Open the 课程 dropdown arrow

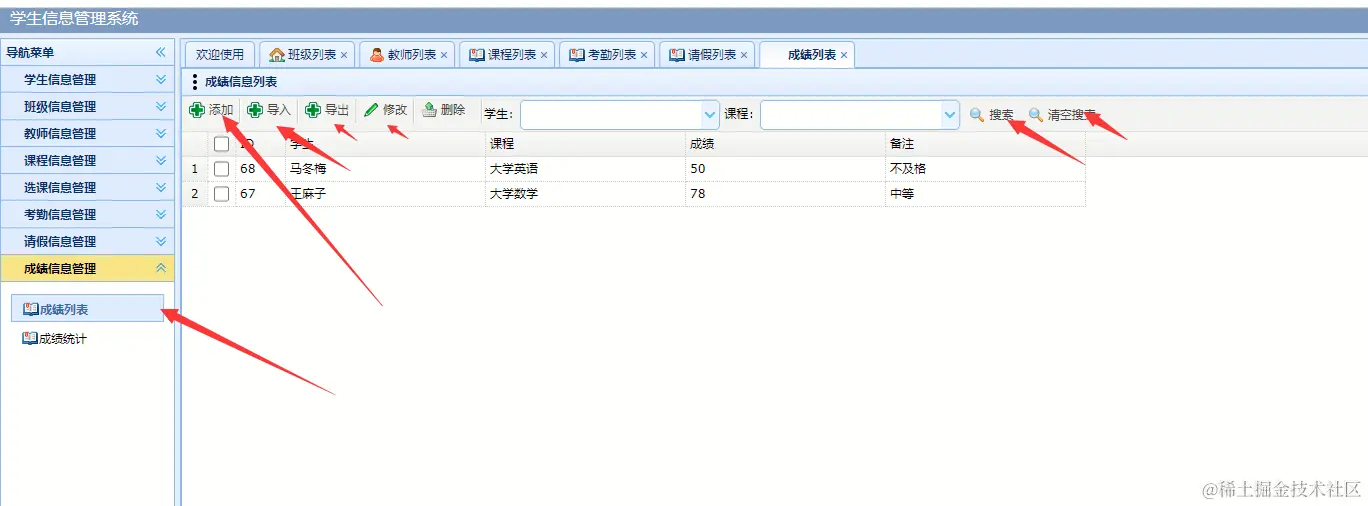[950, 115]
